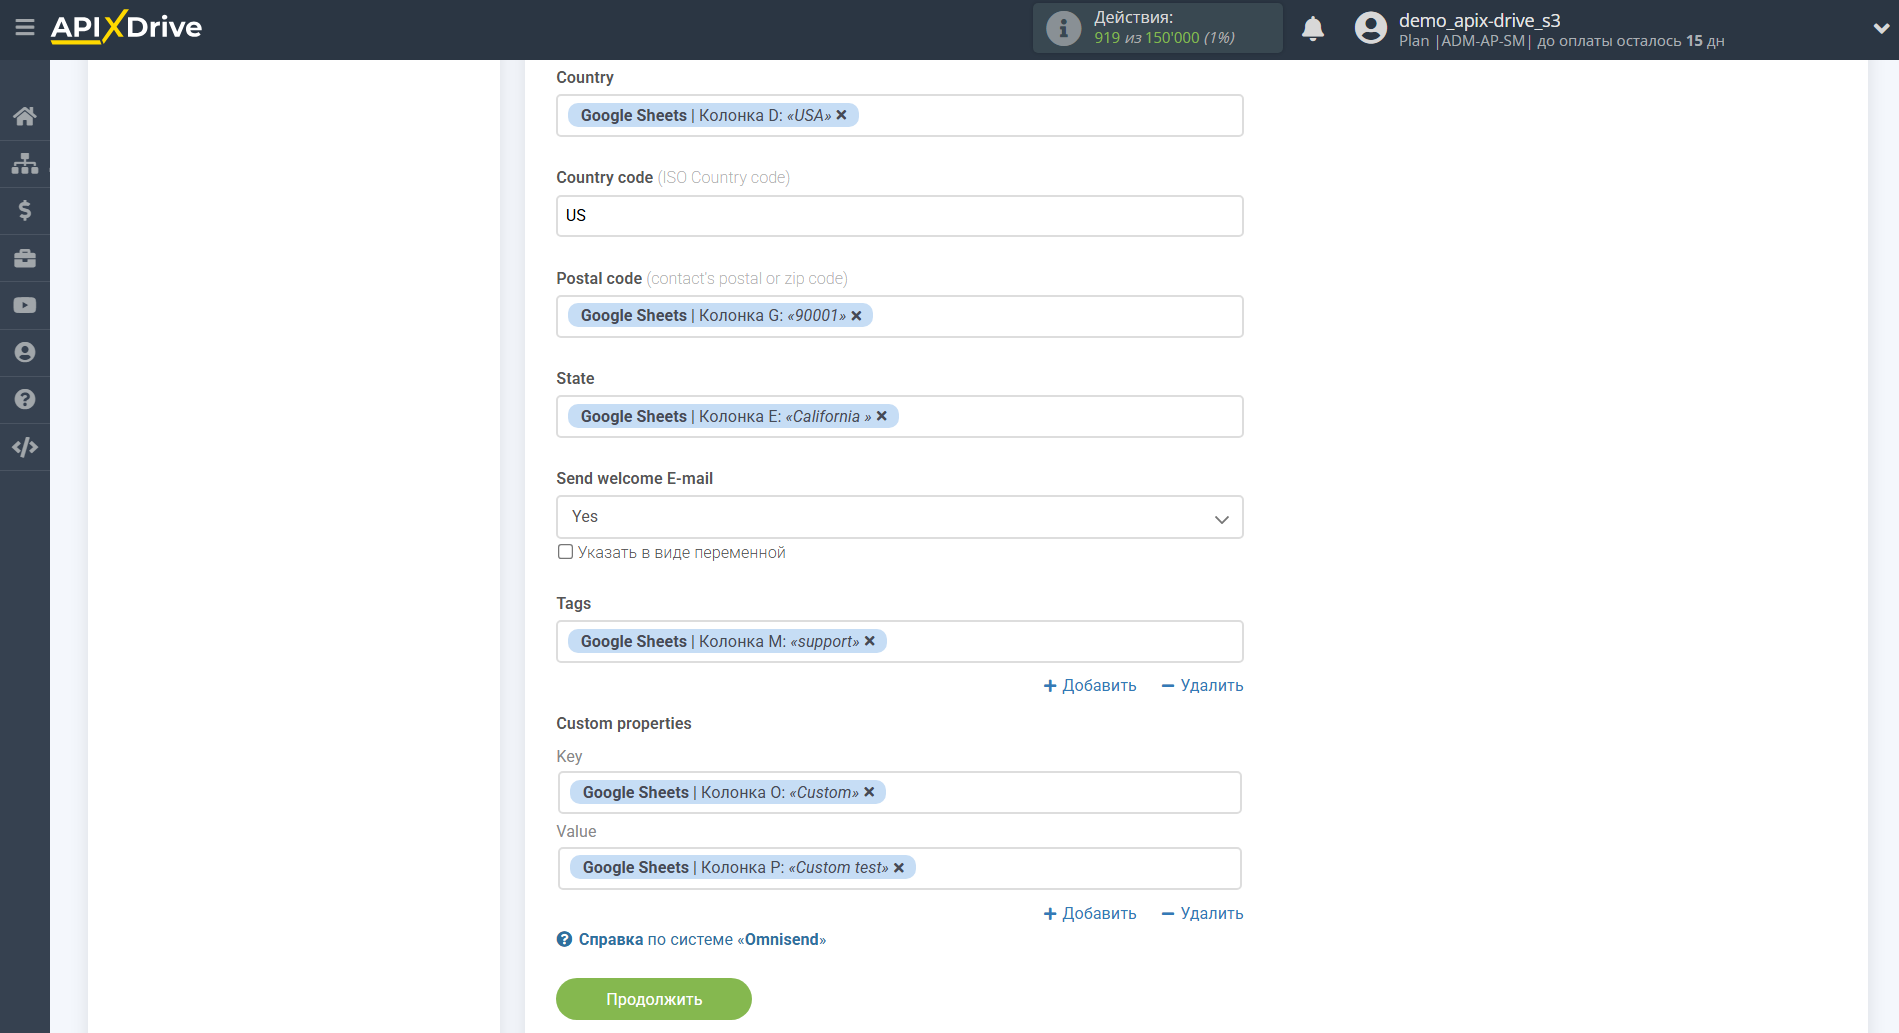Open YouTube video icon in sidebar

pos(25,305)
